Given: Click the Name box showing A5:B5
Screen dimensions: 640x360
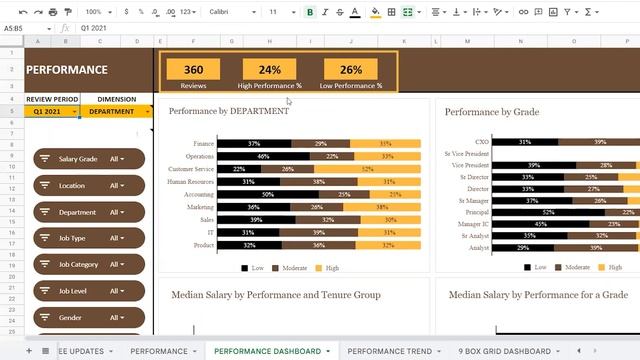Looking at the screenshot, I should point(27,28).
